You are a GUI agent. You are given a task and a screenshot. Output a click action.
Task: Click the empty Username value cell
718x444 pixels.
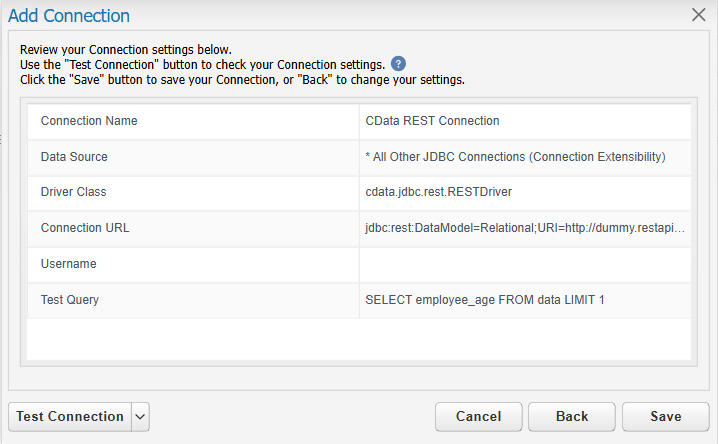click(x=525, y=265)
